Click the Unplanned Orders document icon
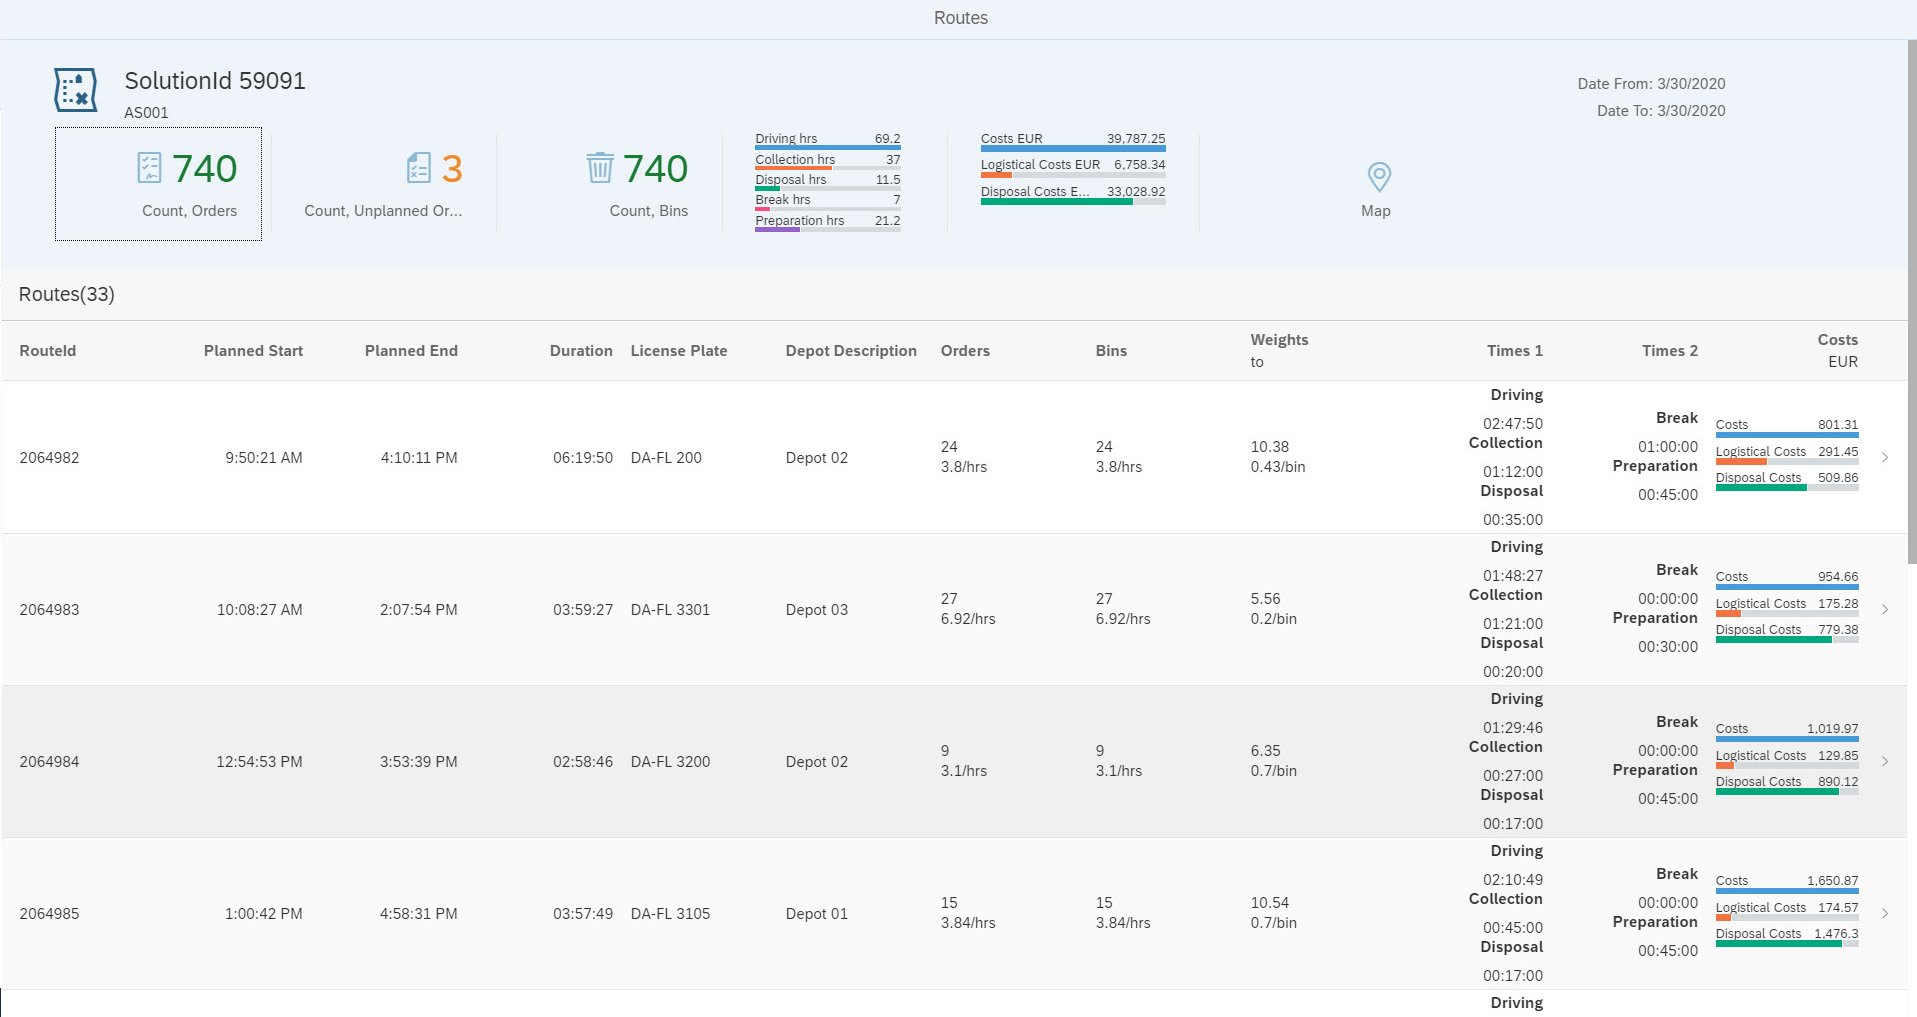Image resolution: width=1917 pixels, height=1017 pixels. pyautogui.click(x=419, y=168)
